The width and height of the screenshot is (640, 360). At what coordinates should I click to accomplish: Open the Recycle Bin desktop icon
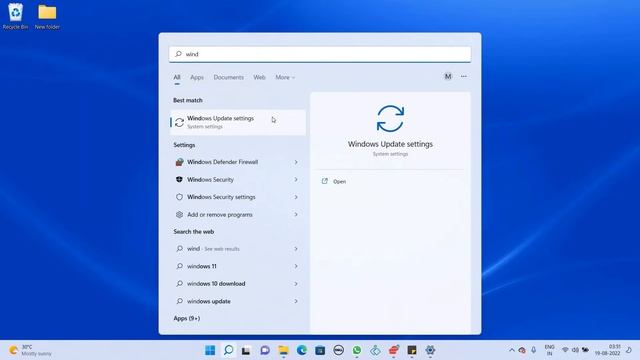(16, 16)
